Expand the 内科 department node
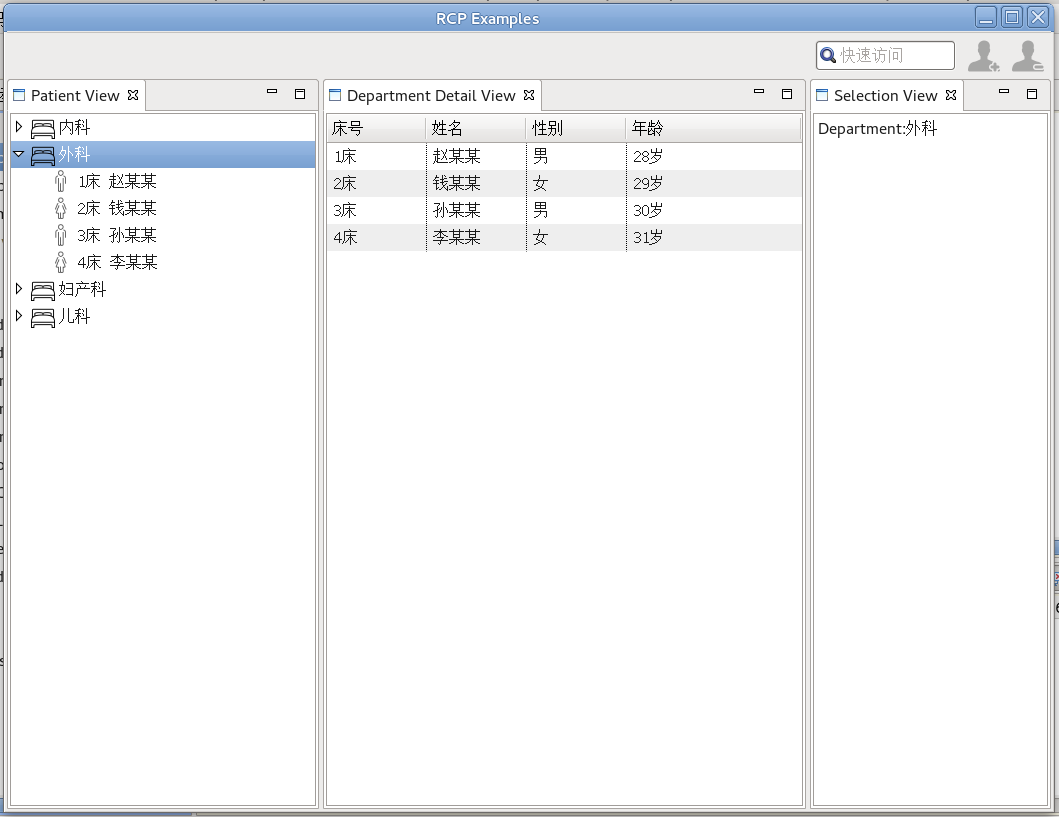Image resolution: width=1059 pixels, height=817 pixels. pyautogui.click(x=19, y=126)
